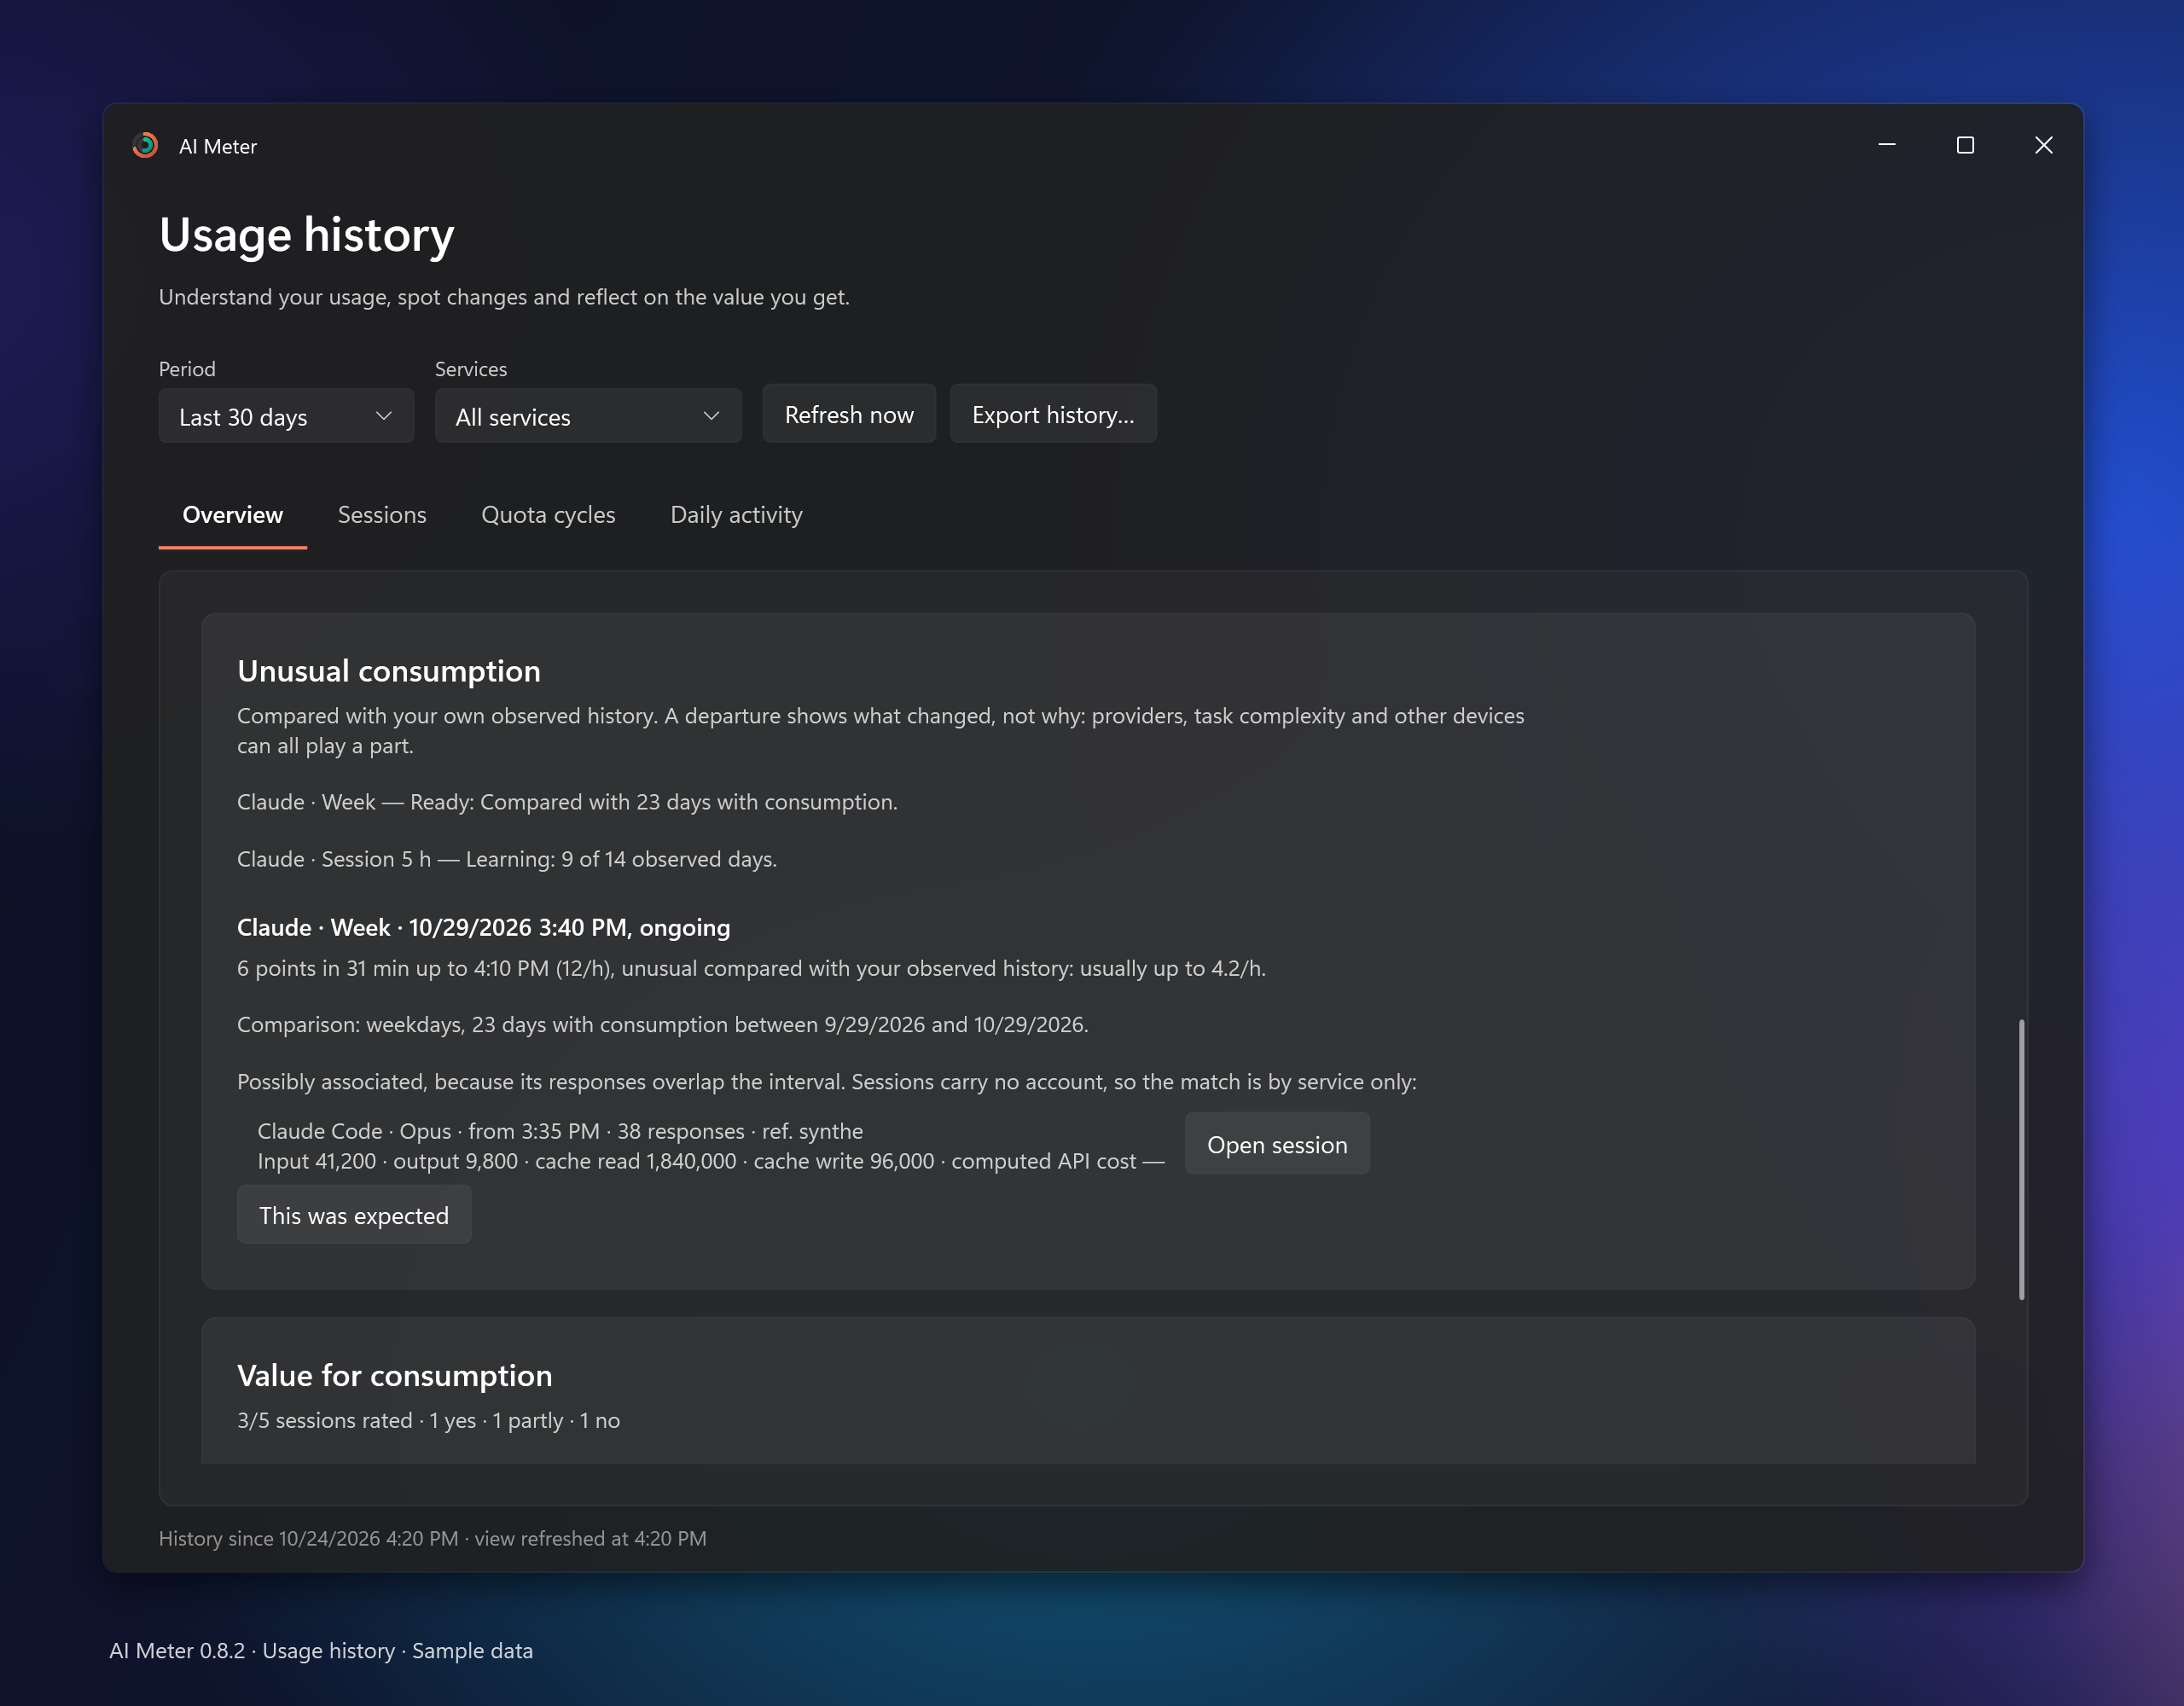Click 'Claude Code · Opus · from 3:35 PM' session line
2184x1706 pixels.
(x=560, y=1131)
